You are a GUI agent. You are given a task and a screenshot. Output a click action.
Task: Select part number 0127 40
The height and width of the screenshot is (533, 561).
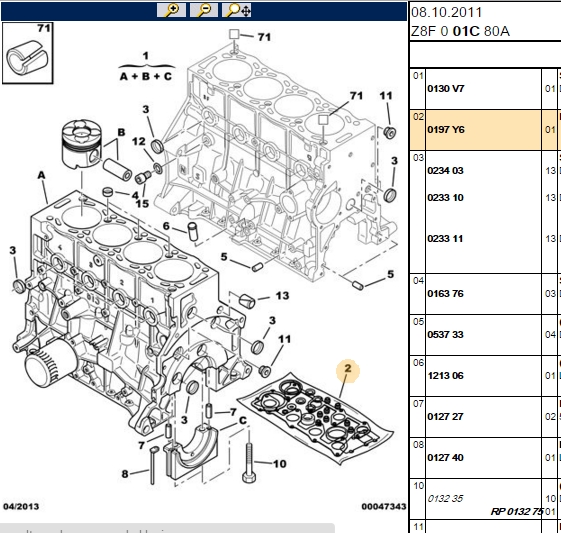(445, 458)
